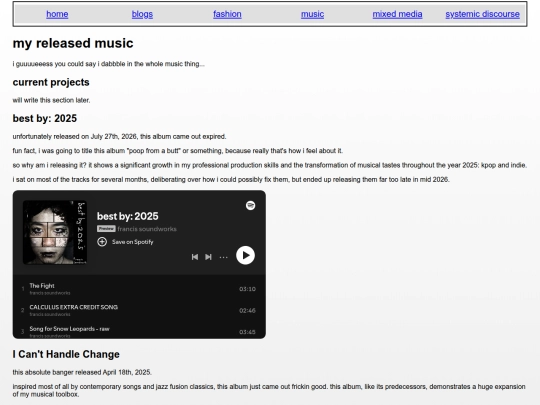The image size is (540, 405).
Task: Click duration 03:10 of The Fight
Action: pyautogui.click(x=247, y=289)
